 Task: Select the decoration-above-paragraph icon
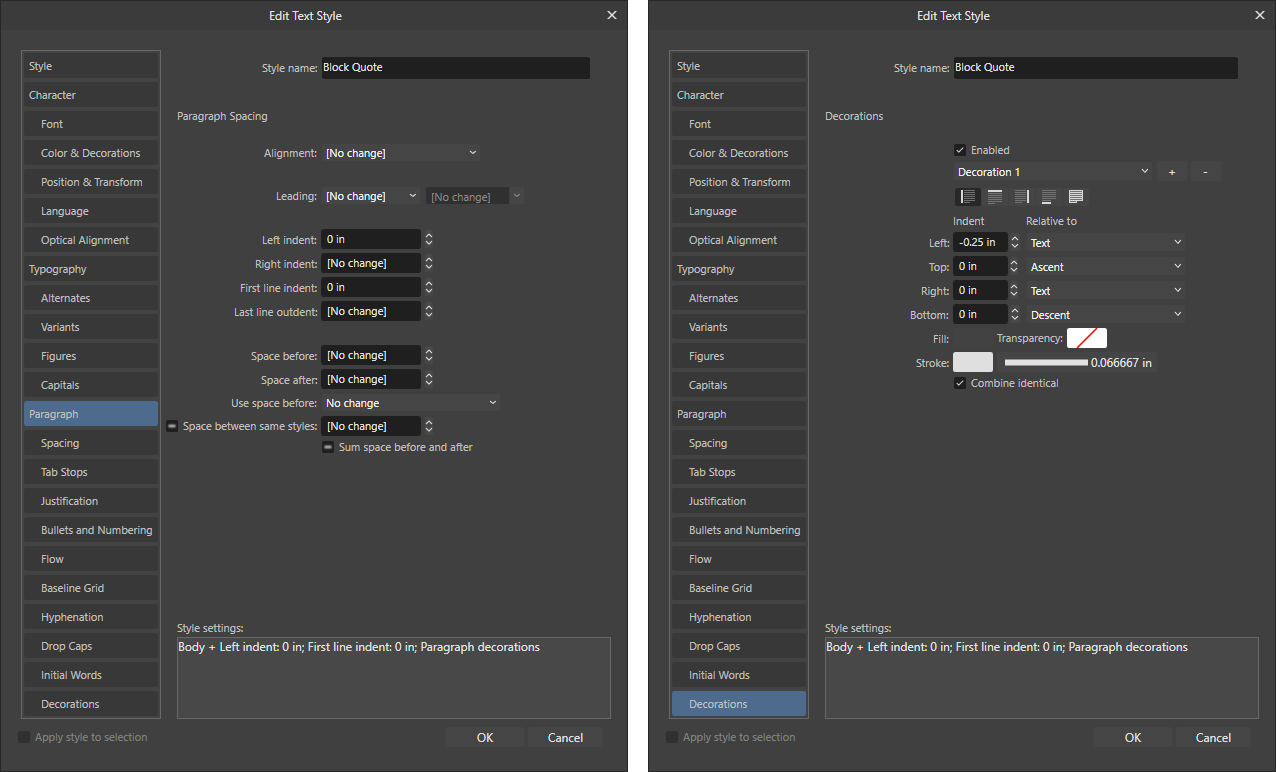click(x=993, y=196)
